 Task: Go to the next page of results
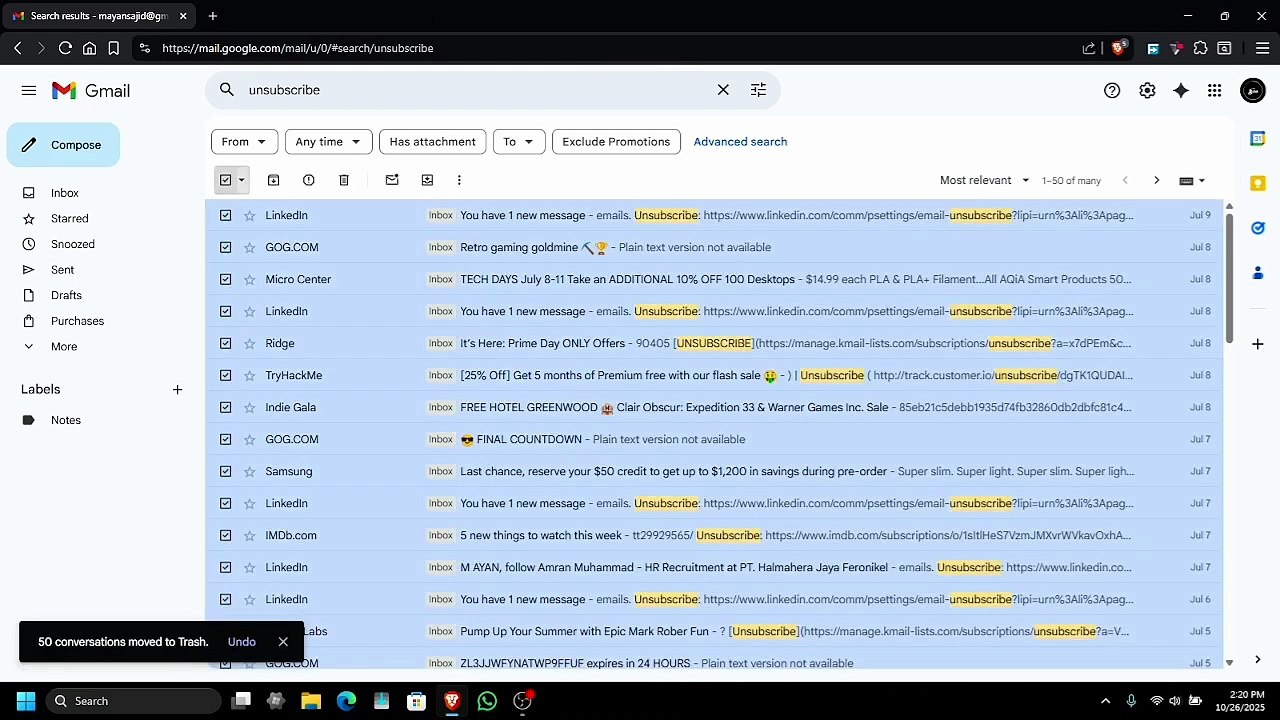(1157, 180)
